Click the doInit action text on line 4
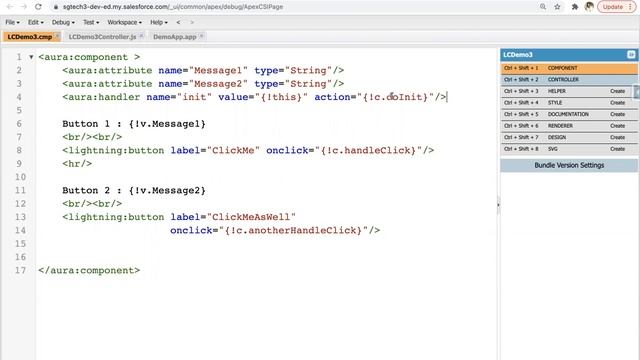 click(404, 97)
